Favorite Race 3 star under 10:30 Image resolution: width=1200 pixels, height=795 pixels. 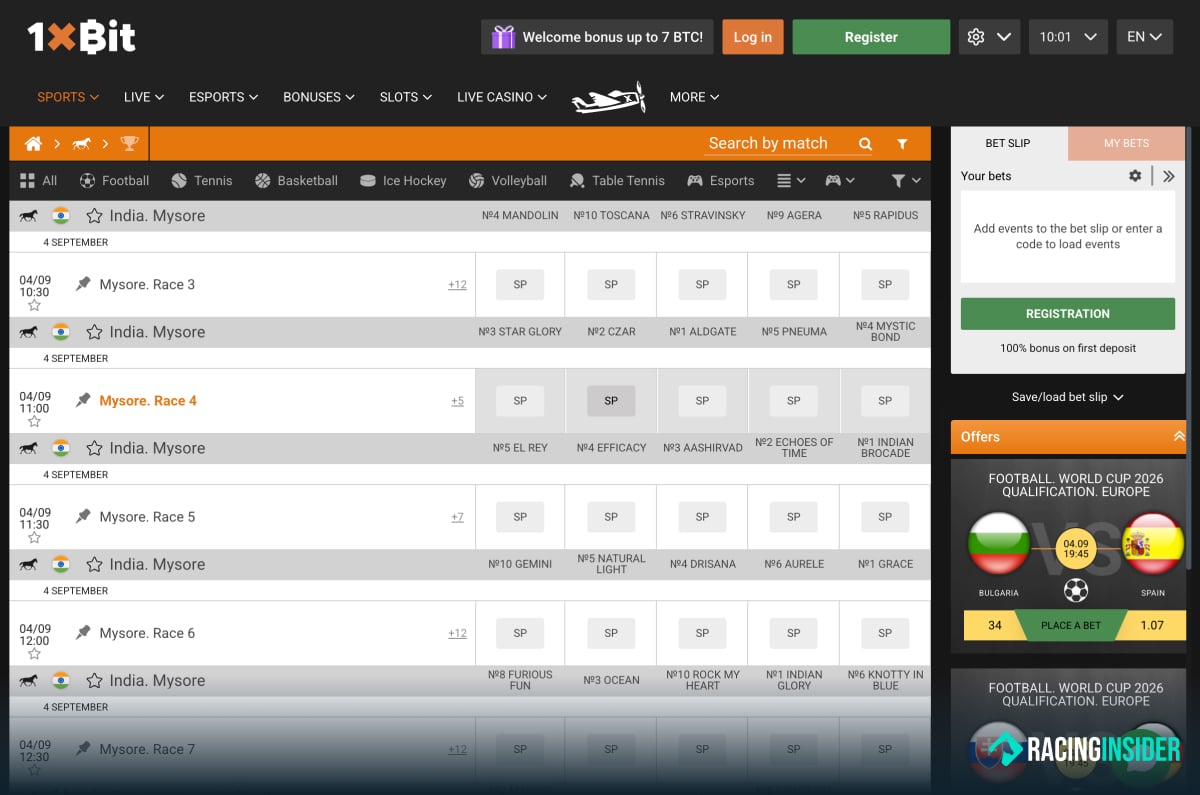[x=34, y=306]
